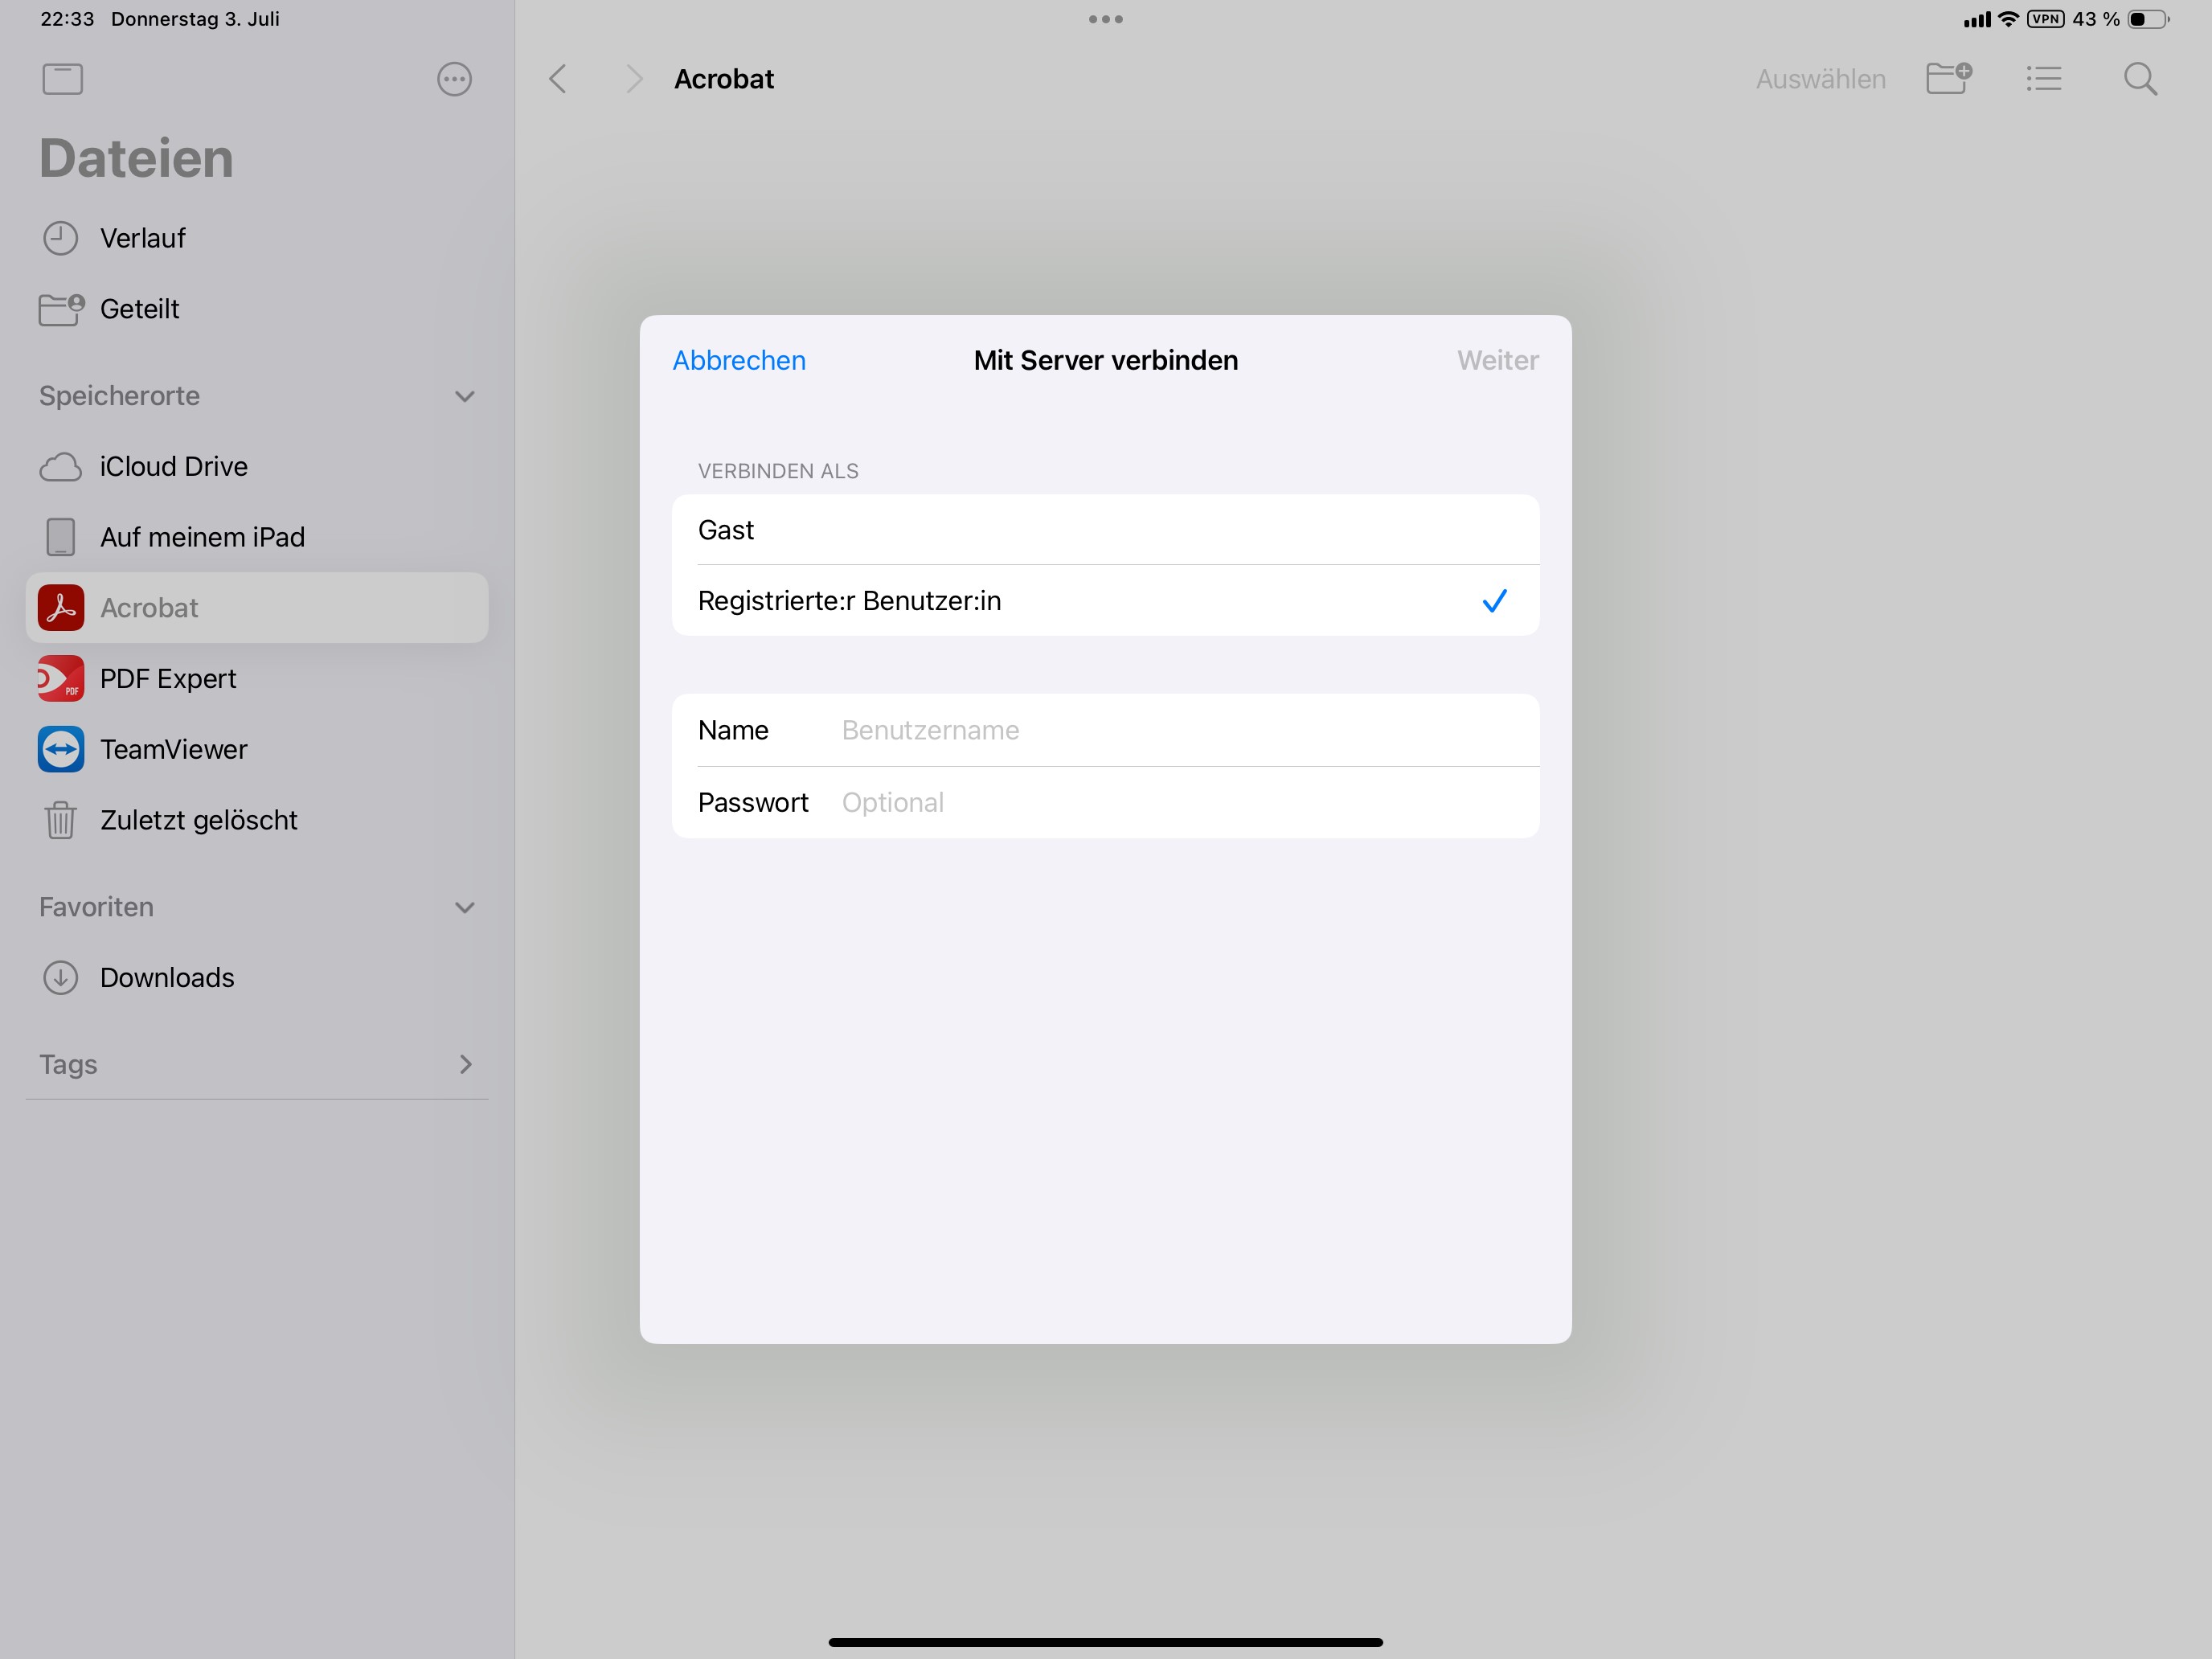Focus the Benutzername name field
The width and height of the screenshot is (2212, 1659).
coord(1180,730)
